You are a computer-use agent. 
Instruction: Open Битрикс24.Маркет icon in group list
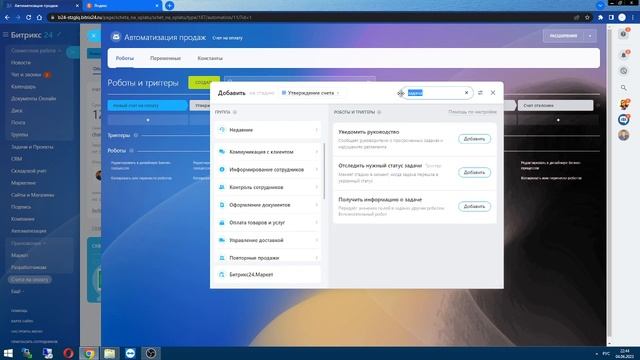(x=222, y=275)
